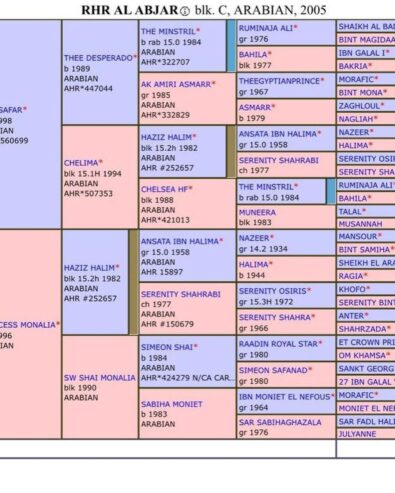
Task: Open CHELSEA HF pedigree
Action: tap(165, 189)
